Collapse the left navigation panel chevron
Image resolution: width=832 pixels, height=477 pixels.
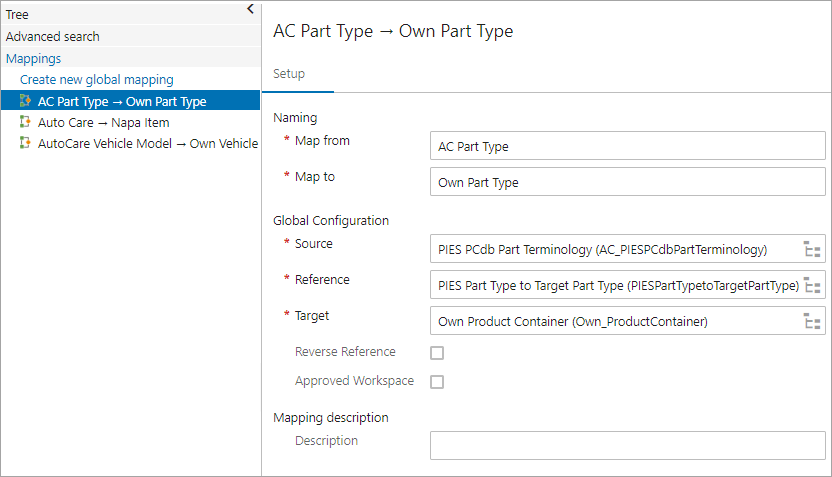(250, 9)
